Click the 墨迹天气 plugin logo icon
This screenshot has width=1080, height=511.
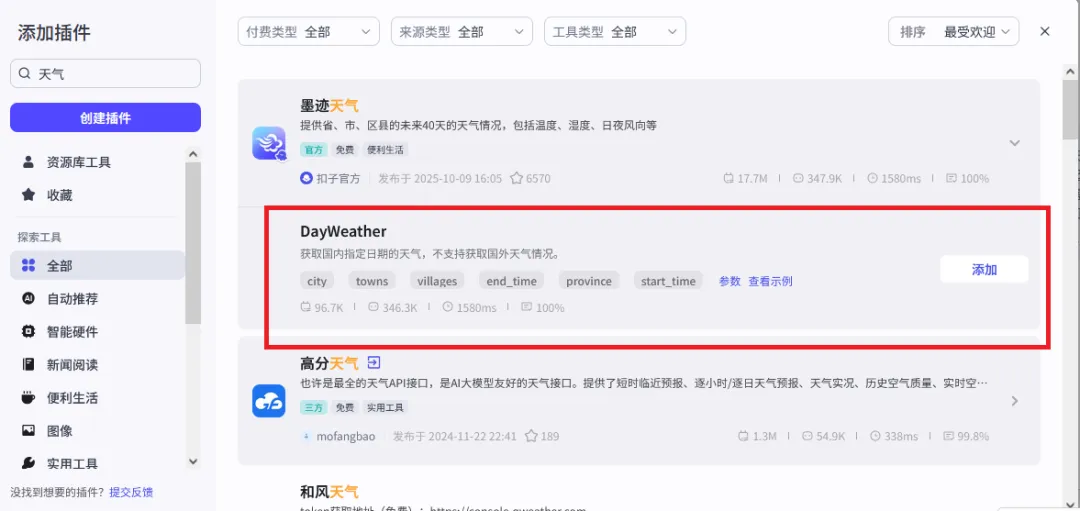(x=269, y=143)
